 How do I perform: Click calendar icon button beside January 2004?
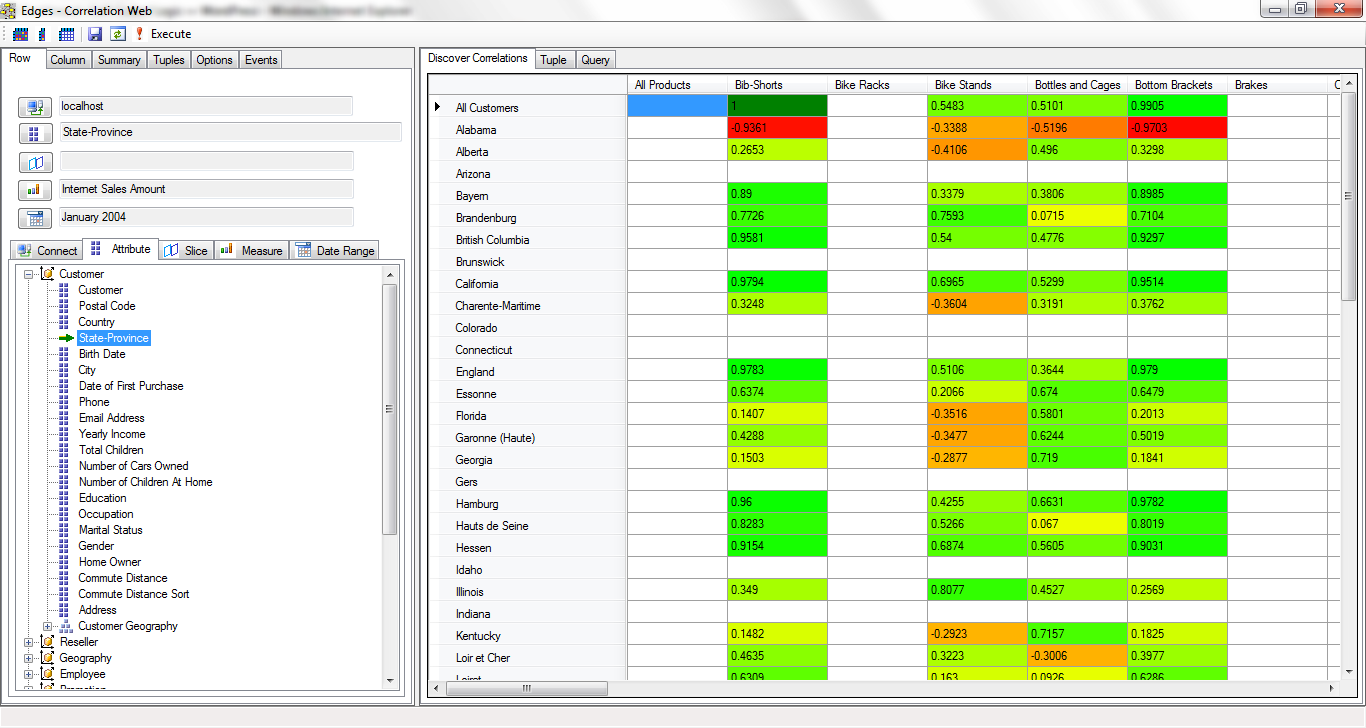[35, 218]
